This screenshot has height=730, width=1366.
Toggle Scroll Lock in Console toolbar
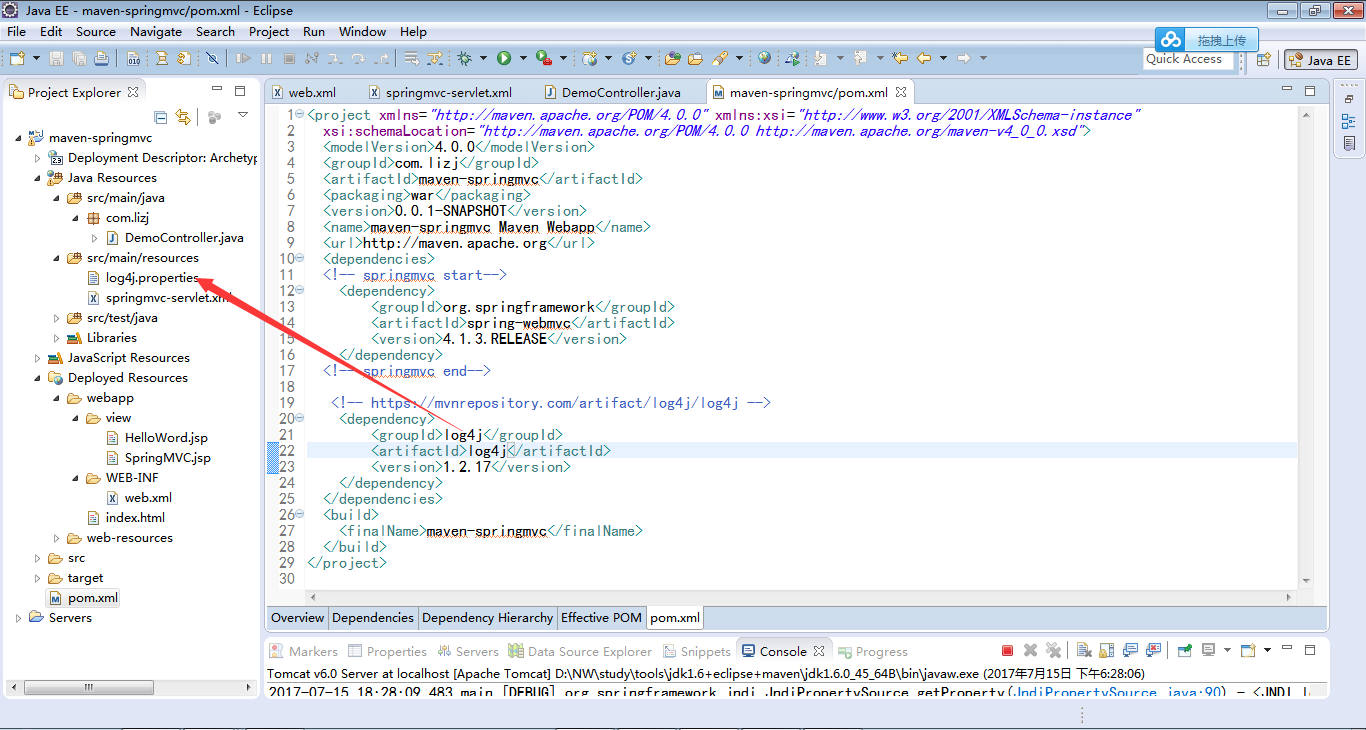(x=1107, y=650)
